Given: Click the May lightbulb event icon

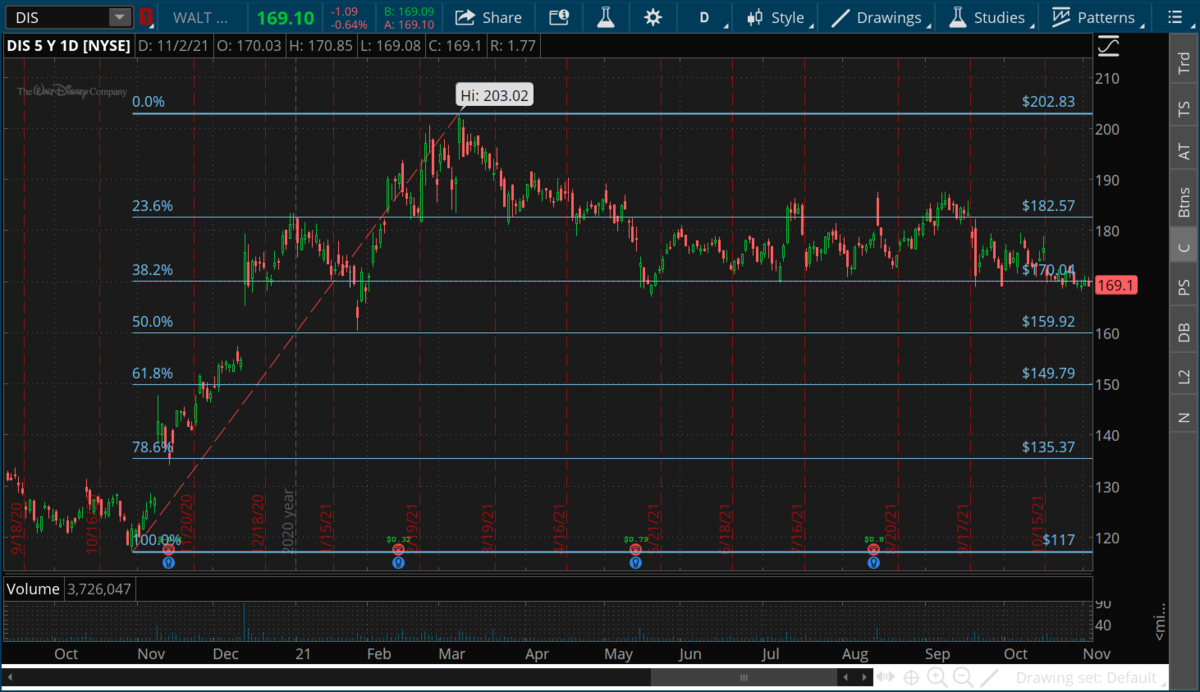Looking at the screenshot, I should pos(634,563).
